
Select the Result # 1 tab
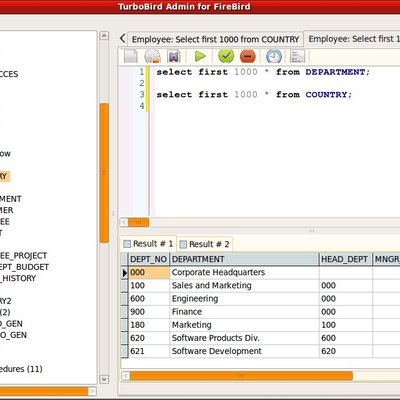[x=148, y=244]
